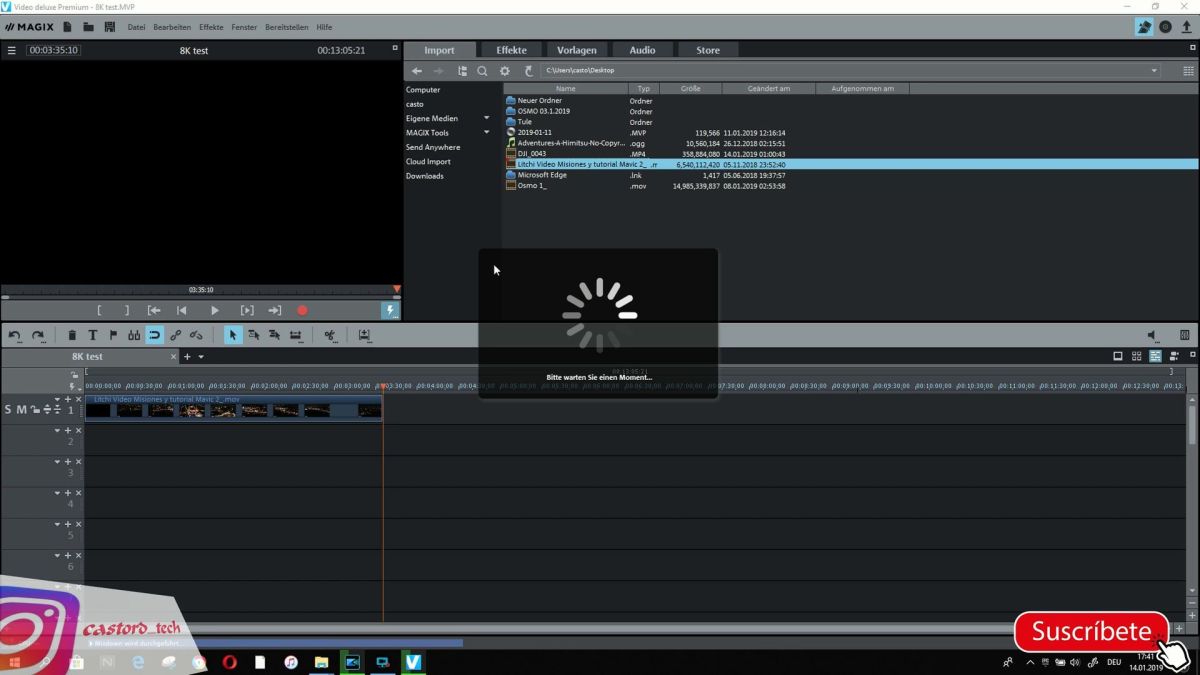Set a chapter marker with flag icon
The height and width of the screenshot is (675, 1200).
pyautogui.click(x=113, y=335)
